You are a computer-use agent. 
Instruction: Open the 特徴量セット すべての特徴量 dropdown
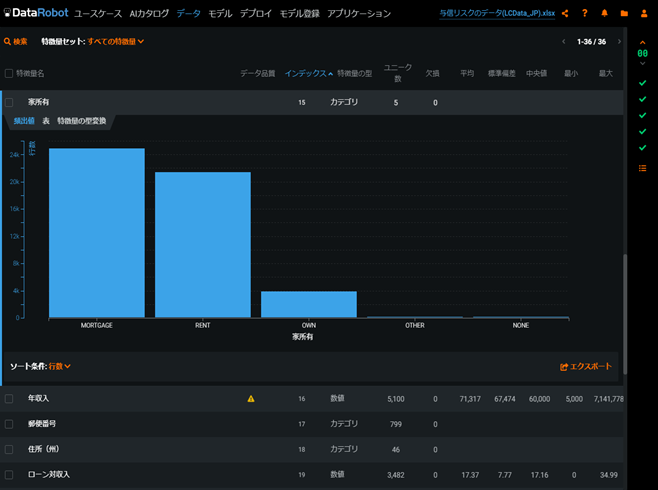115,42
